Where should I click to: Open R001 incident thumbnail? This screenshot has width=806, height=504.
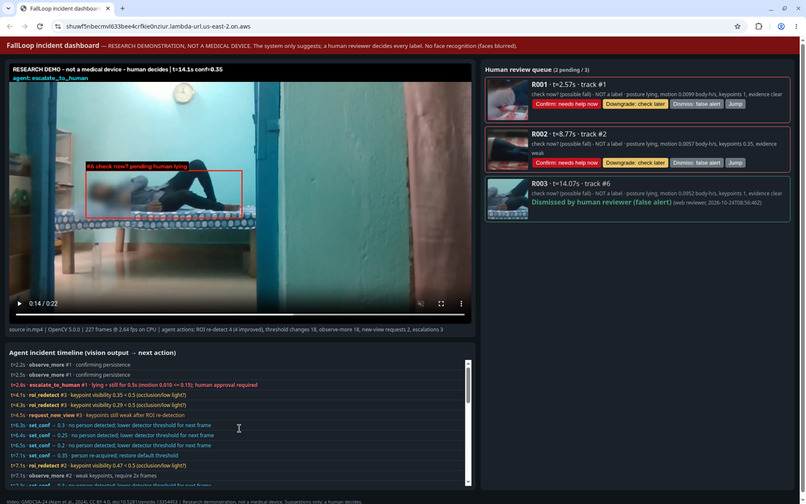pyautogui.click(x=508, y=100)
